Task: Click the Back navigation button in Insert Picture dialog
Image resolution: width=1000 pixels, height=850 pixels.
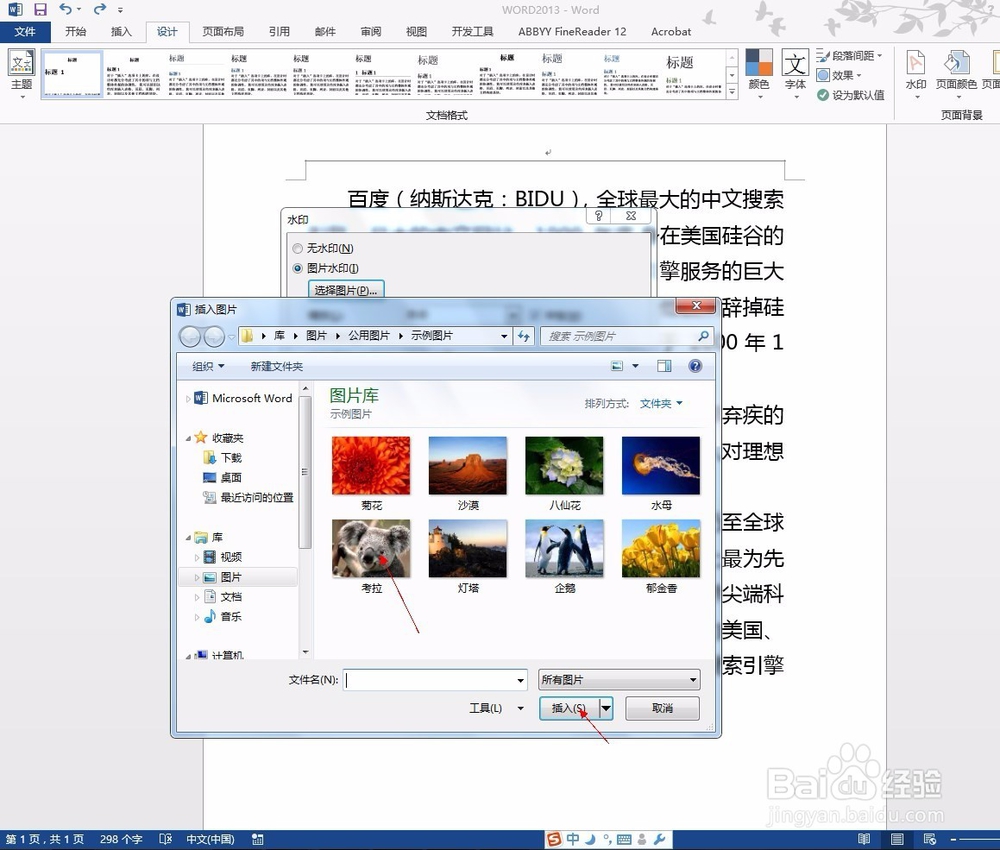Action: pyautogui.click(x=190, y=336)
